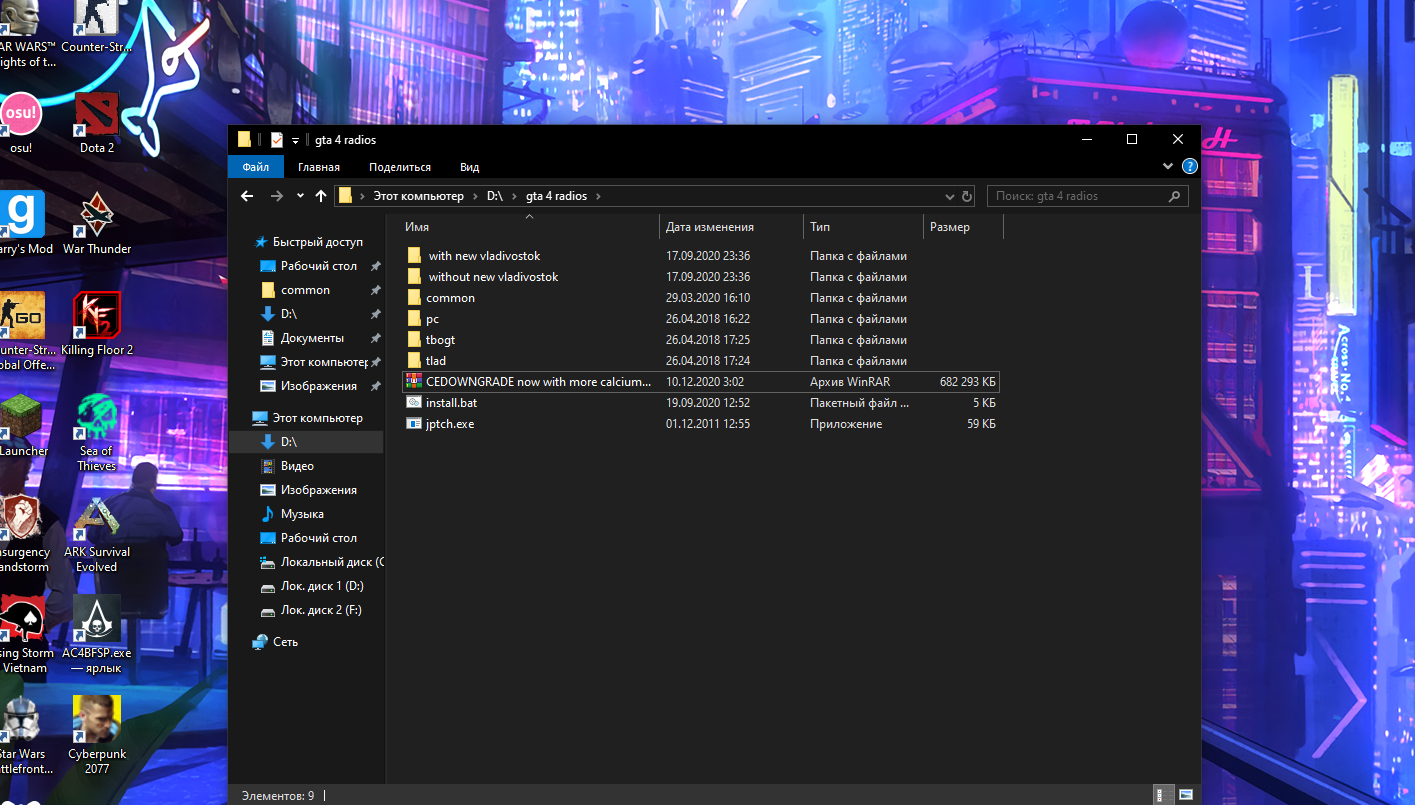Image resolution: width=1415 pixels, height=805 pixels.
Task: Click the Cyberpunk 2077 desktop icon
Action: click(x=97, y=735)
